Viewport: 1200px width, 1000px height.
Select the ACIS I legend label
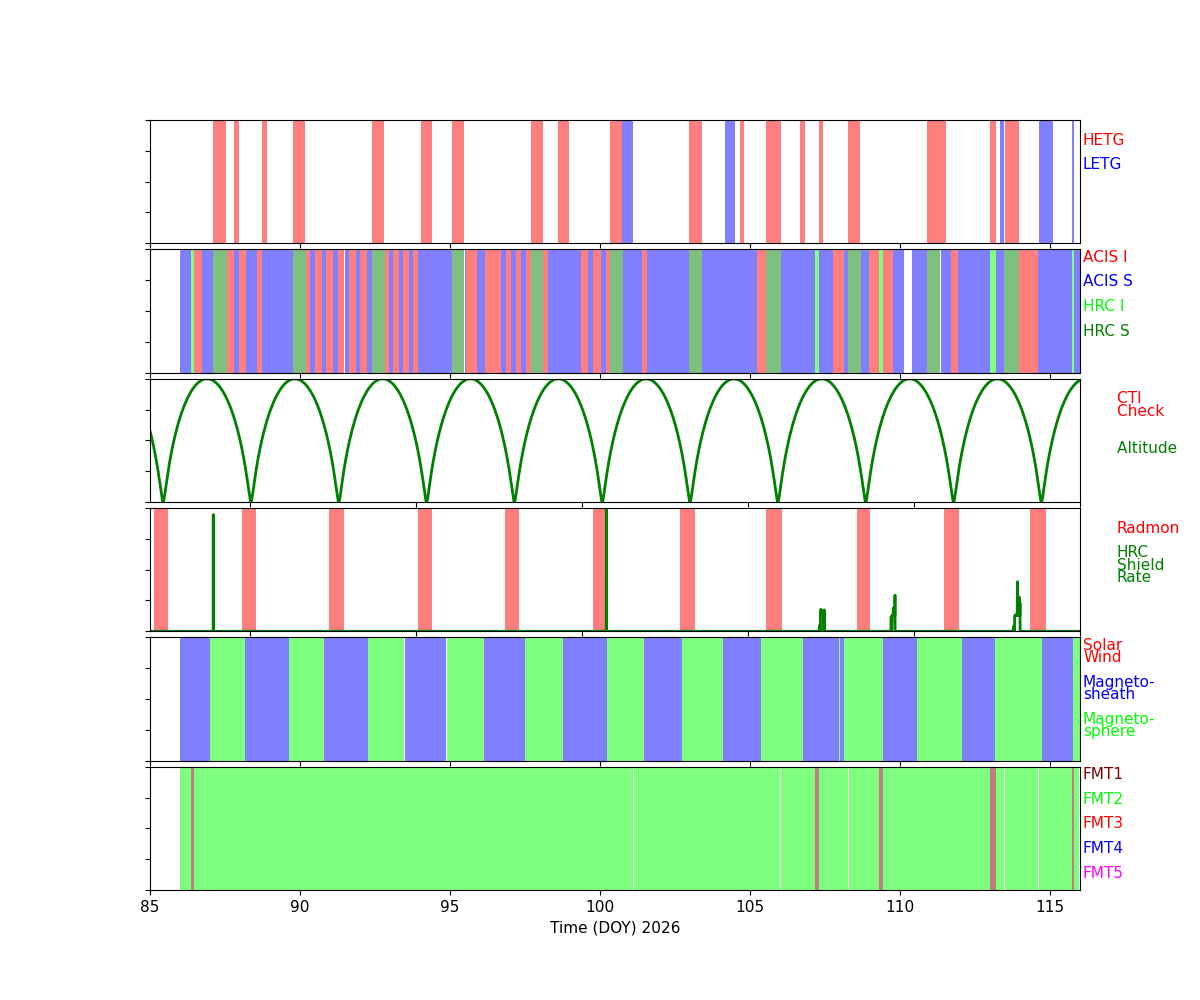click(x=1104, y=257)
